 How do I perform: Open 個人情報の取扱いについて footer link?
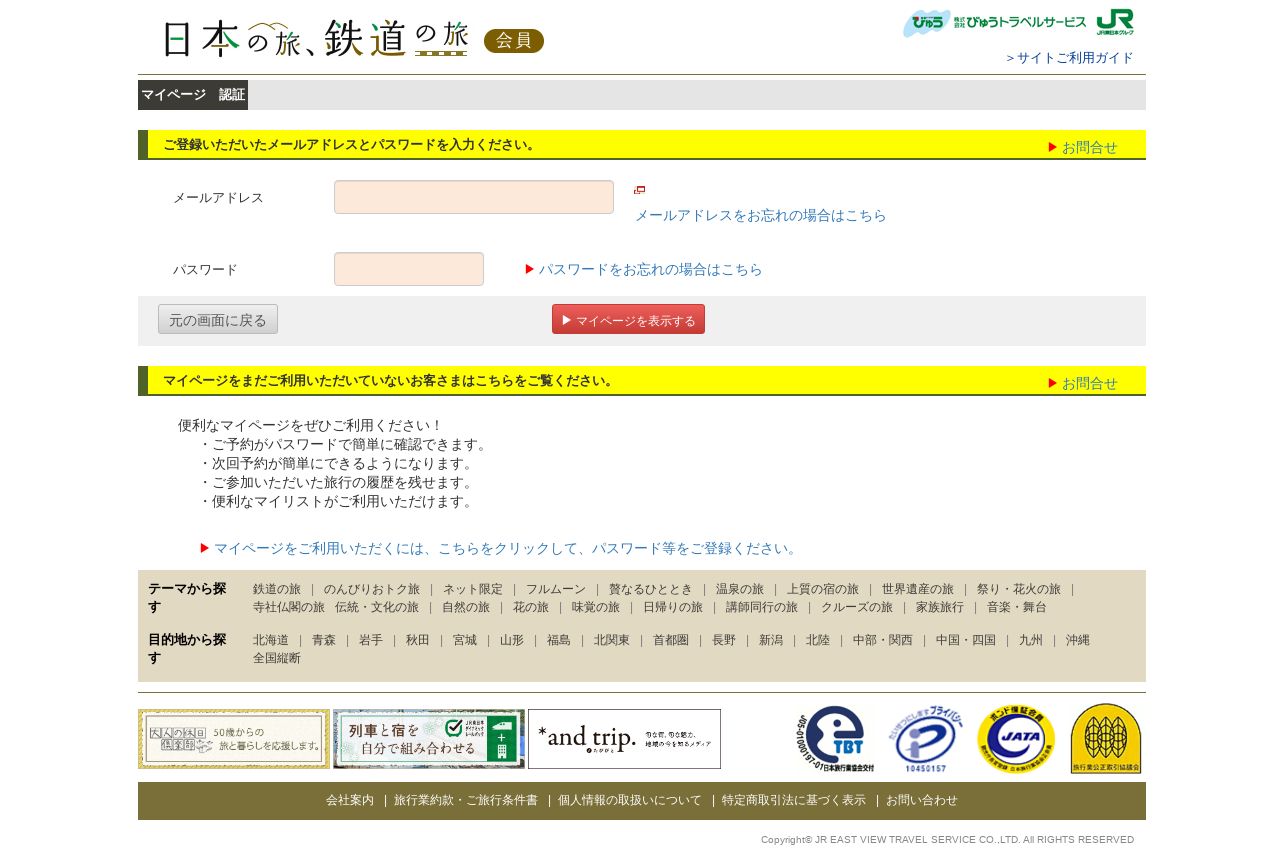pyautogui.click(x=630, y=800)
